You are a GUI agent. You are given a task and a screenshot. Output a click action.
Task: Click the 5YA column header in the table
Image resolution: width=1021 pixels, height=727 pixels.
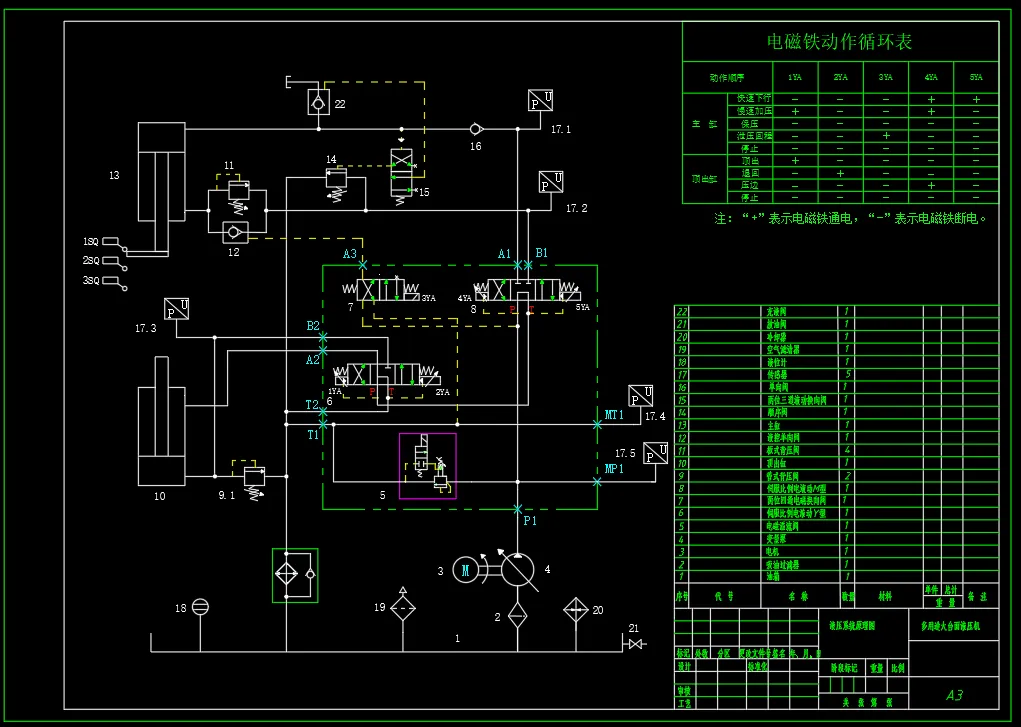(x=976, y=78)
